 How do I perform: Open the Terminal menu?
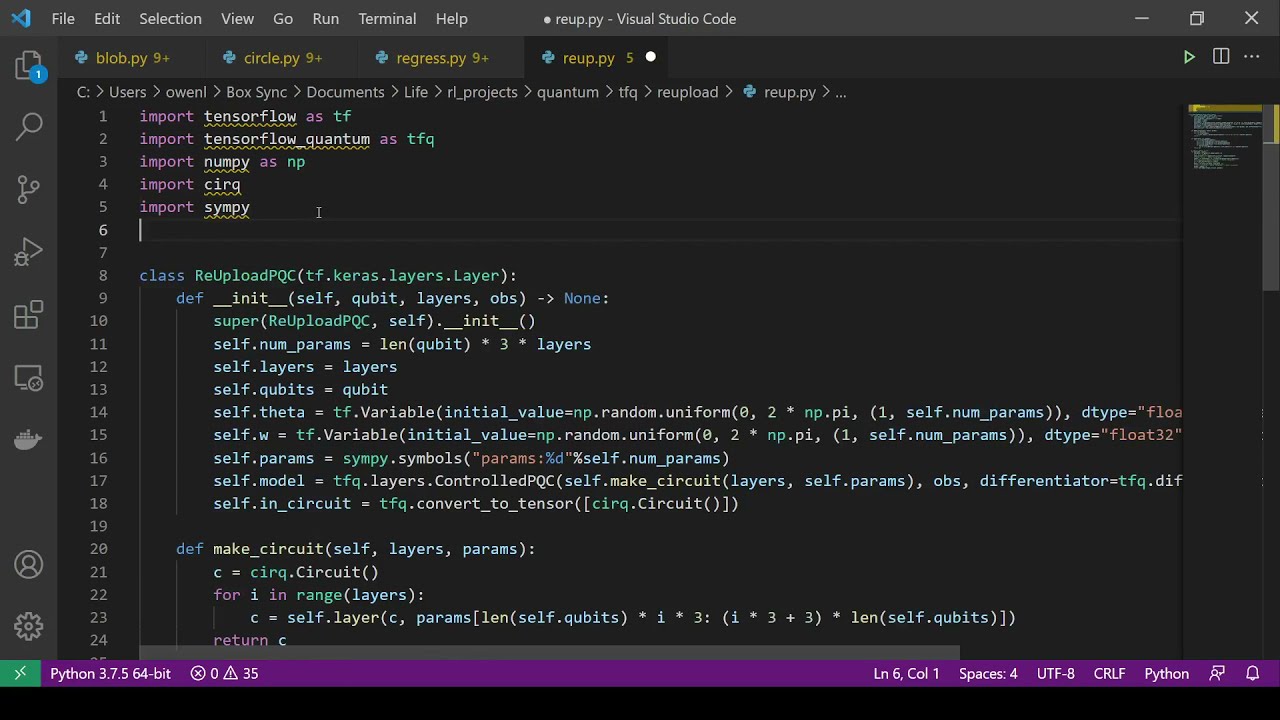[x=387, y=18]
